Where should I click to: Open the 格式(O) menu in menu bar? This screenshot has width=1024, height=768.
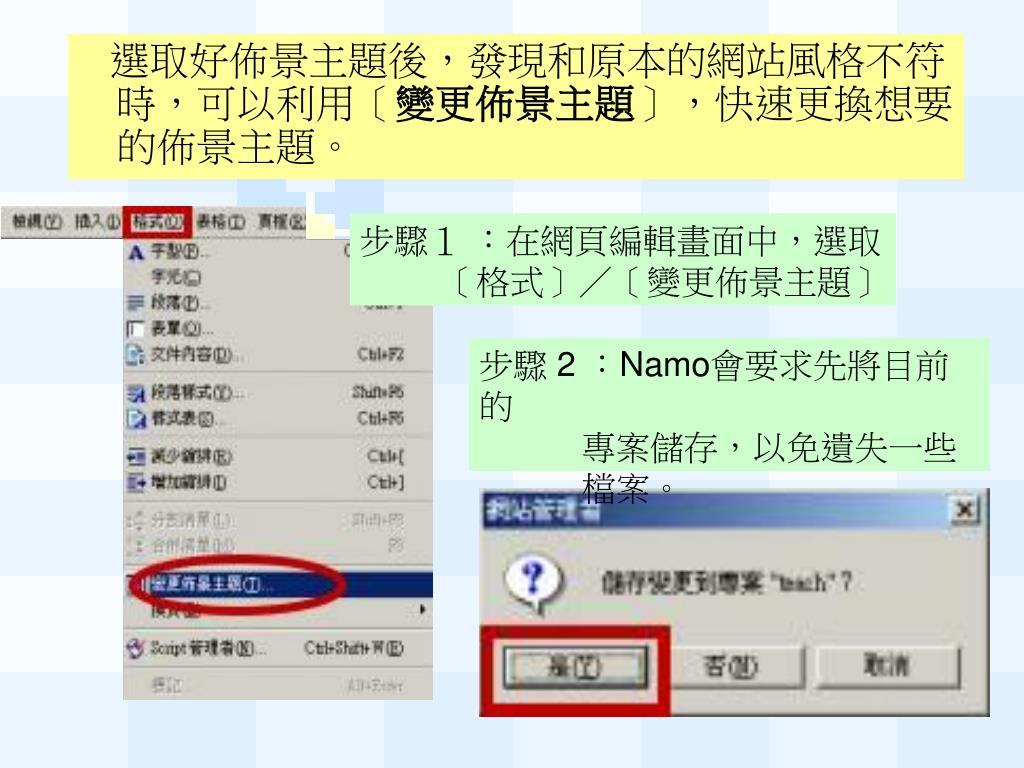157,222
